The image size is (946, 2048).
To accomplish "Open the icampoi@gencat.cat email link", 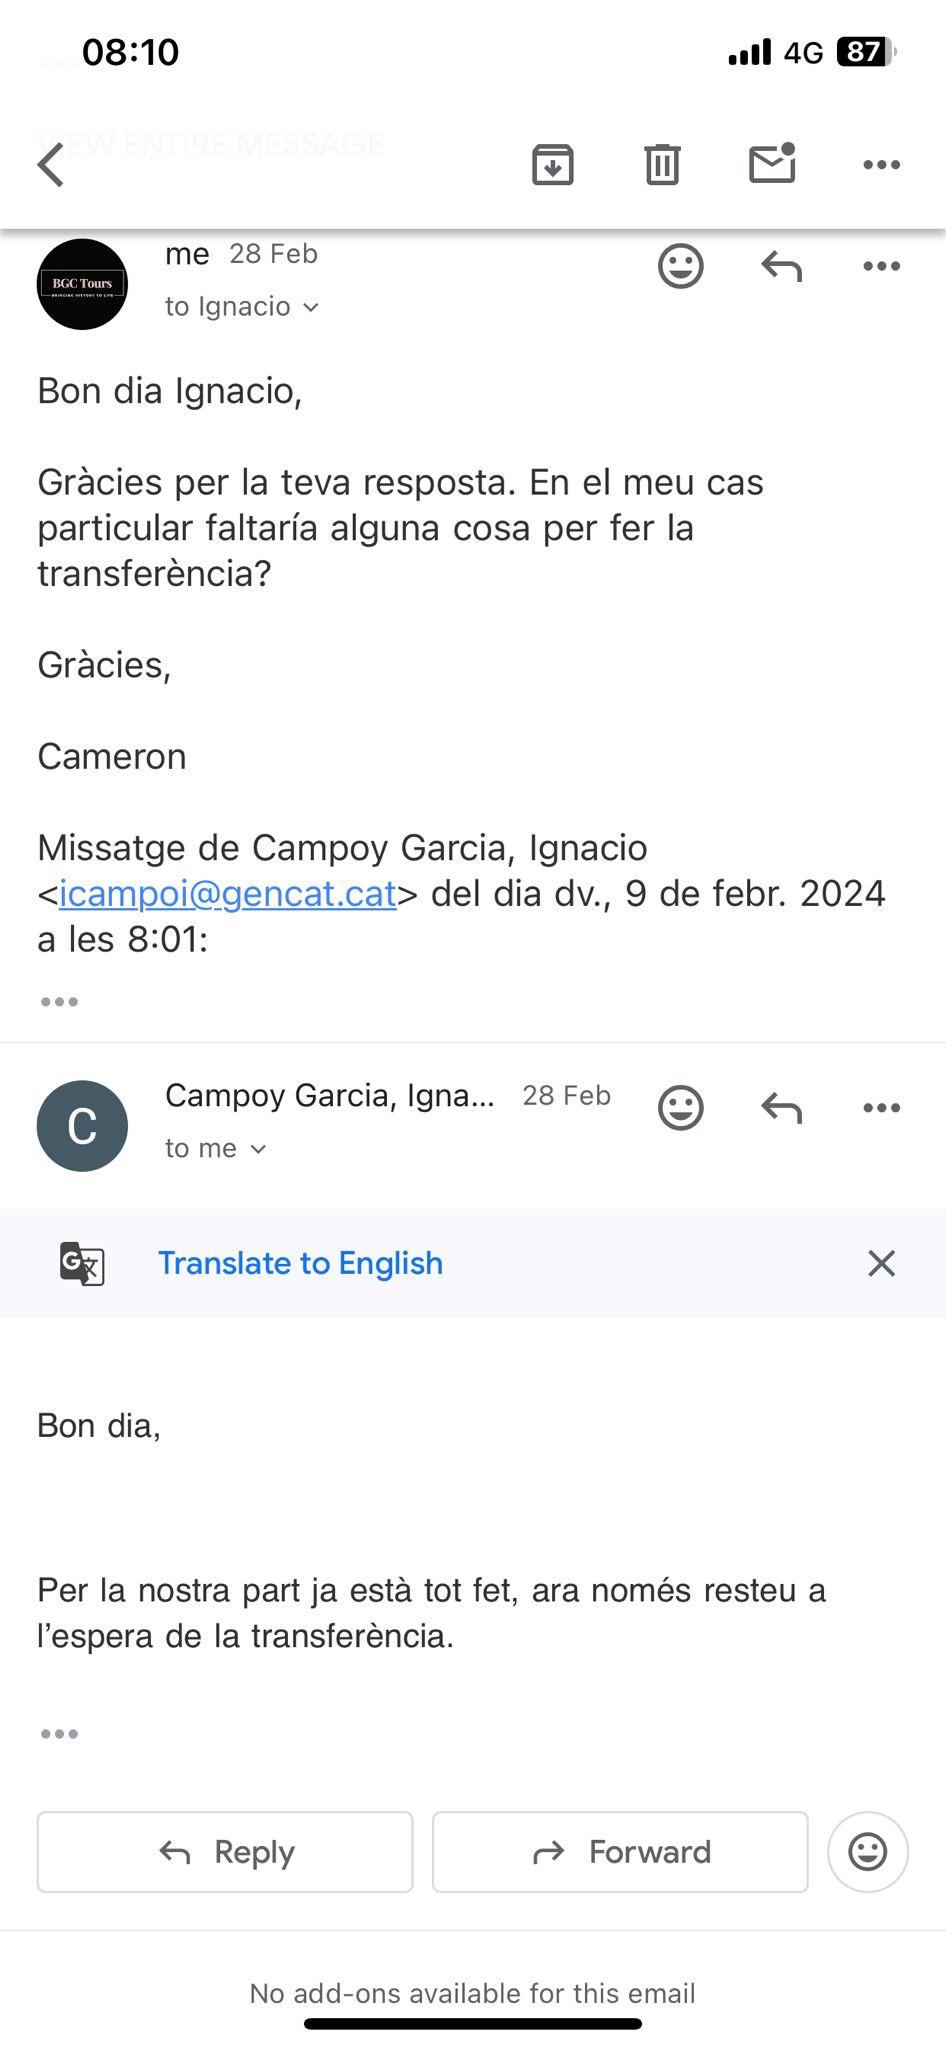I will tap(228, 894).
